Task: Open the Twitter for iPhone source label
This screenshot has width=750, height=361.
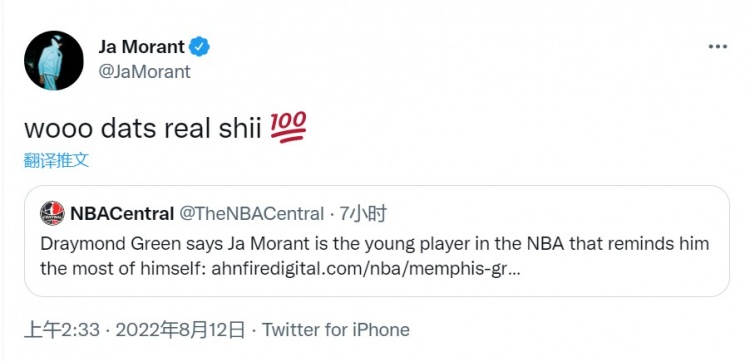Action: (336, 330)
